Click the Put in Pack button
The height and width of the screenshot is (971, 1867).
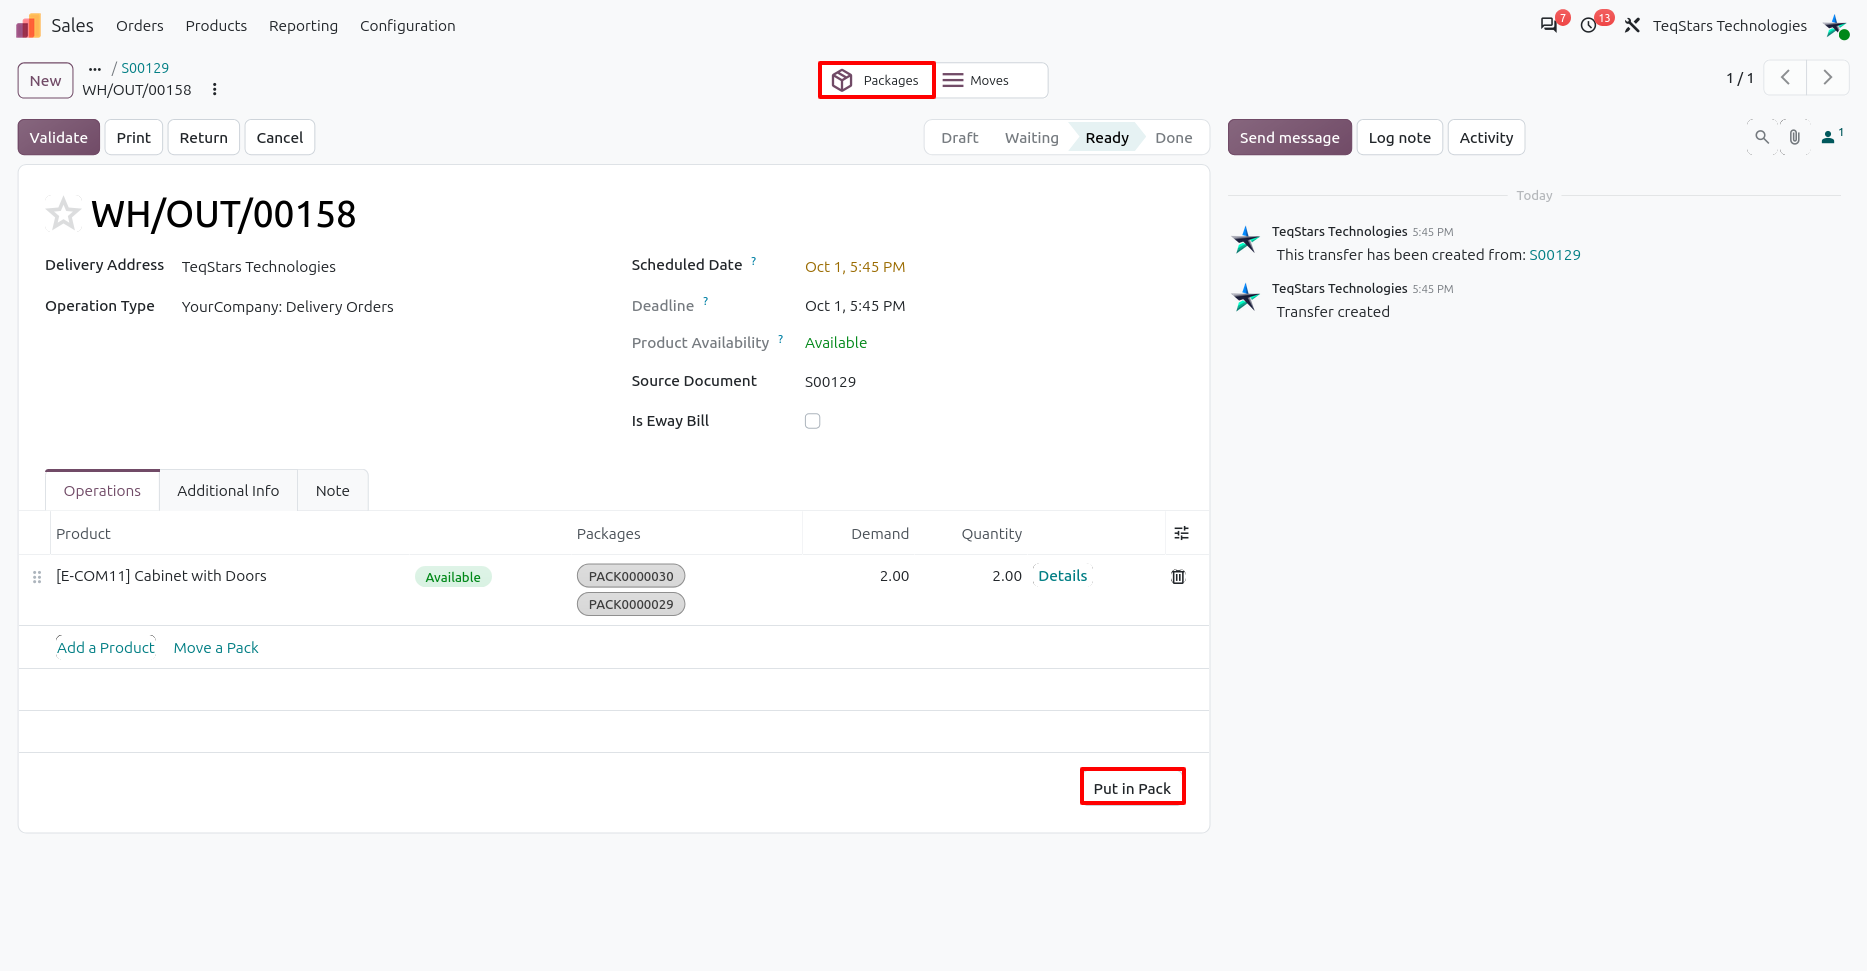coord(1132,788)
